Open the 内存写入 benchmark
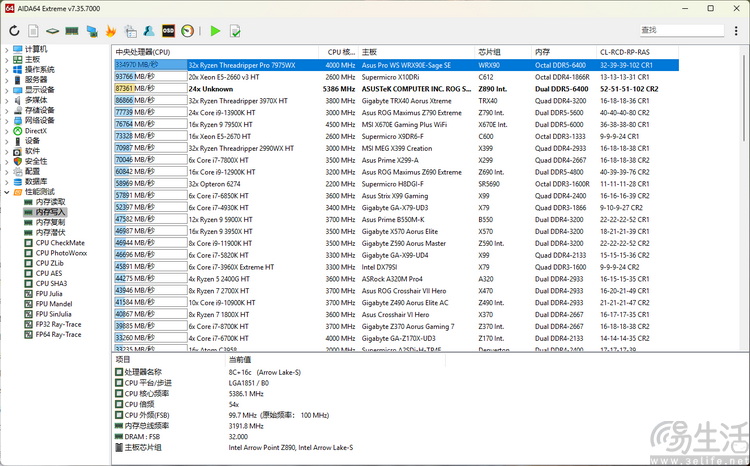Screen dimensions: 750x466 coord(50,212)
